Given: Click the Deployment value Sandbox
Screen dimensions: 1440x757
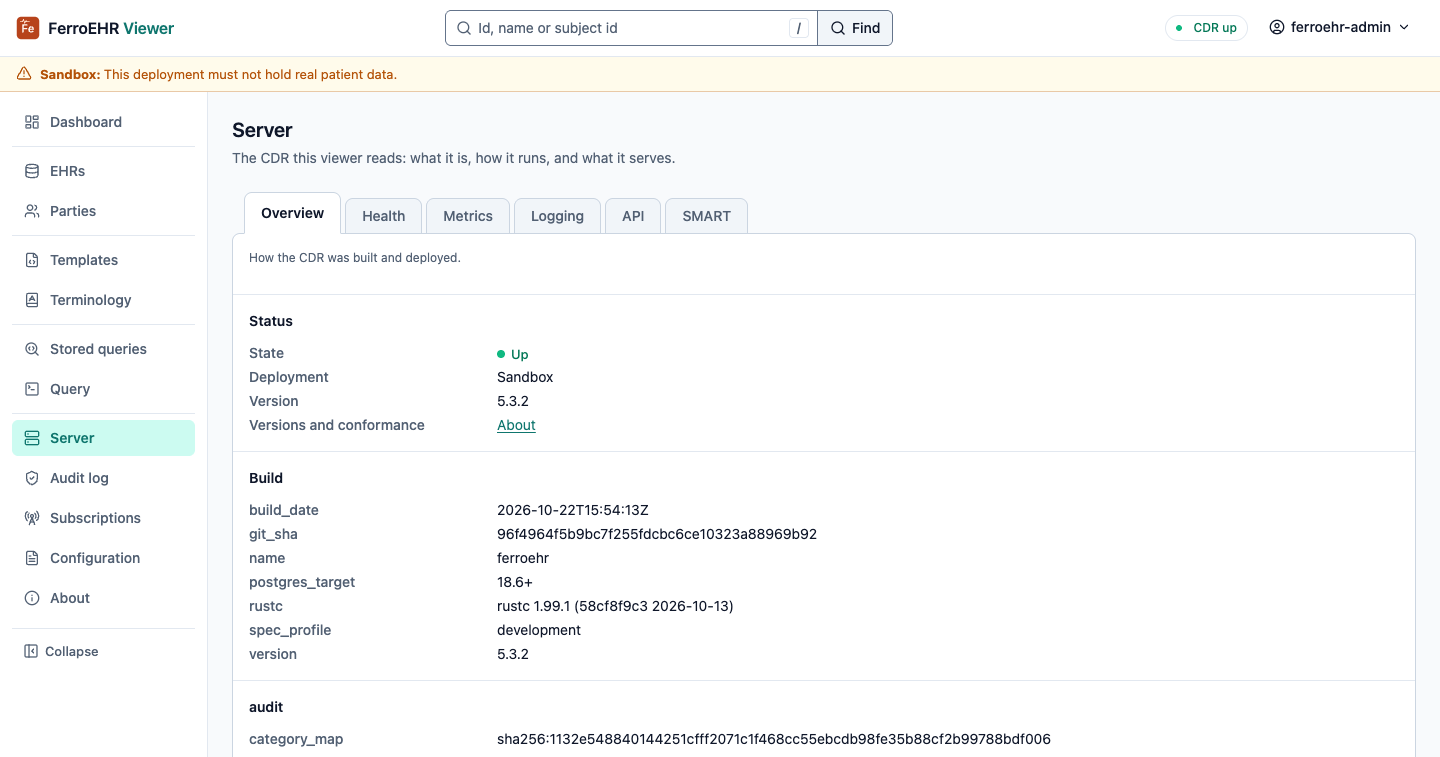Looking at the screenshot, I should [x=525, y=377].
